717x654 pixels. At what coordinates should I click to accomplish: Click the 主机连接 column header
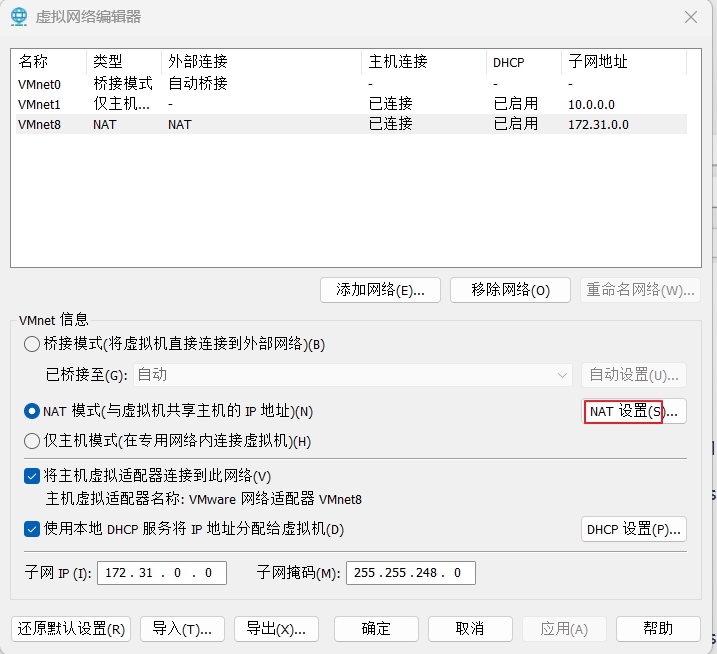click(x=424, y=61)
